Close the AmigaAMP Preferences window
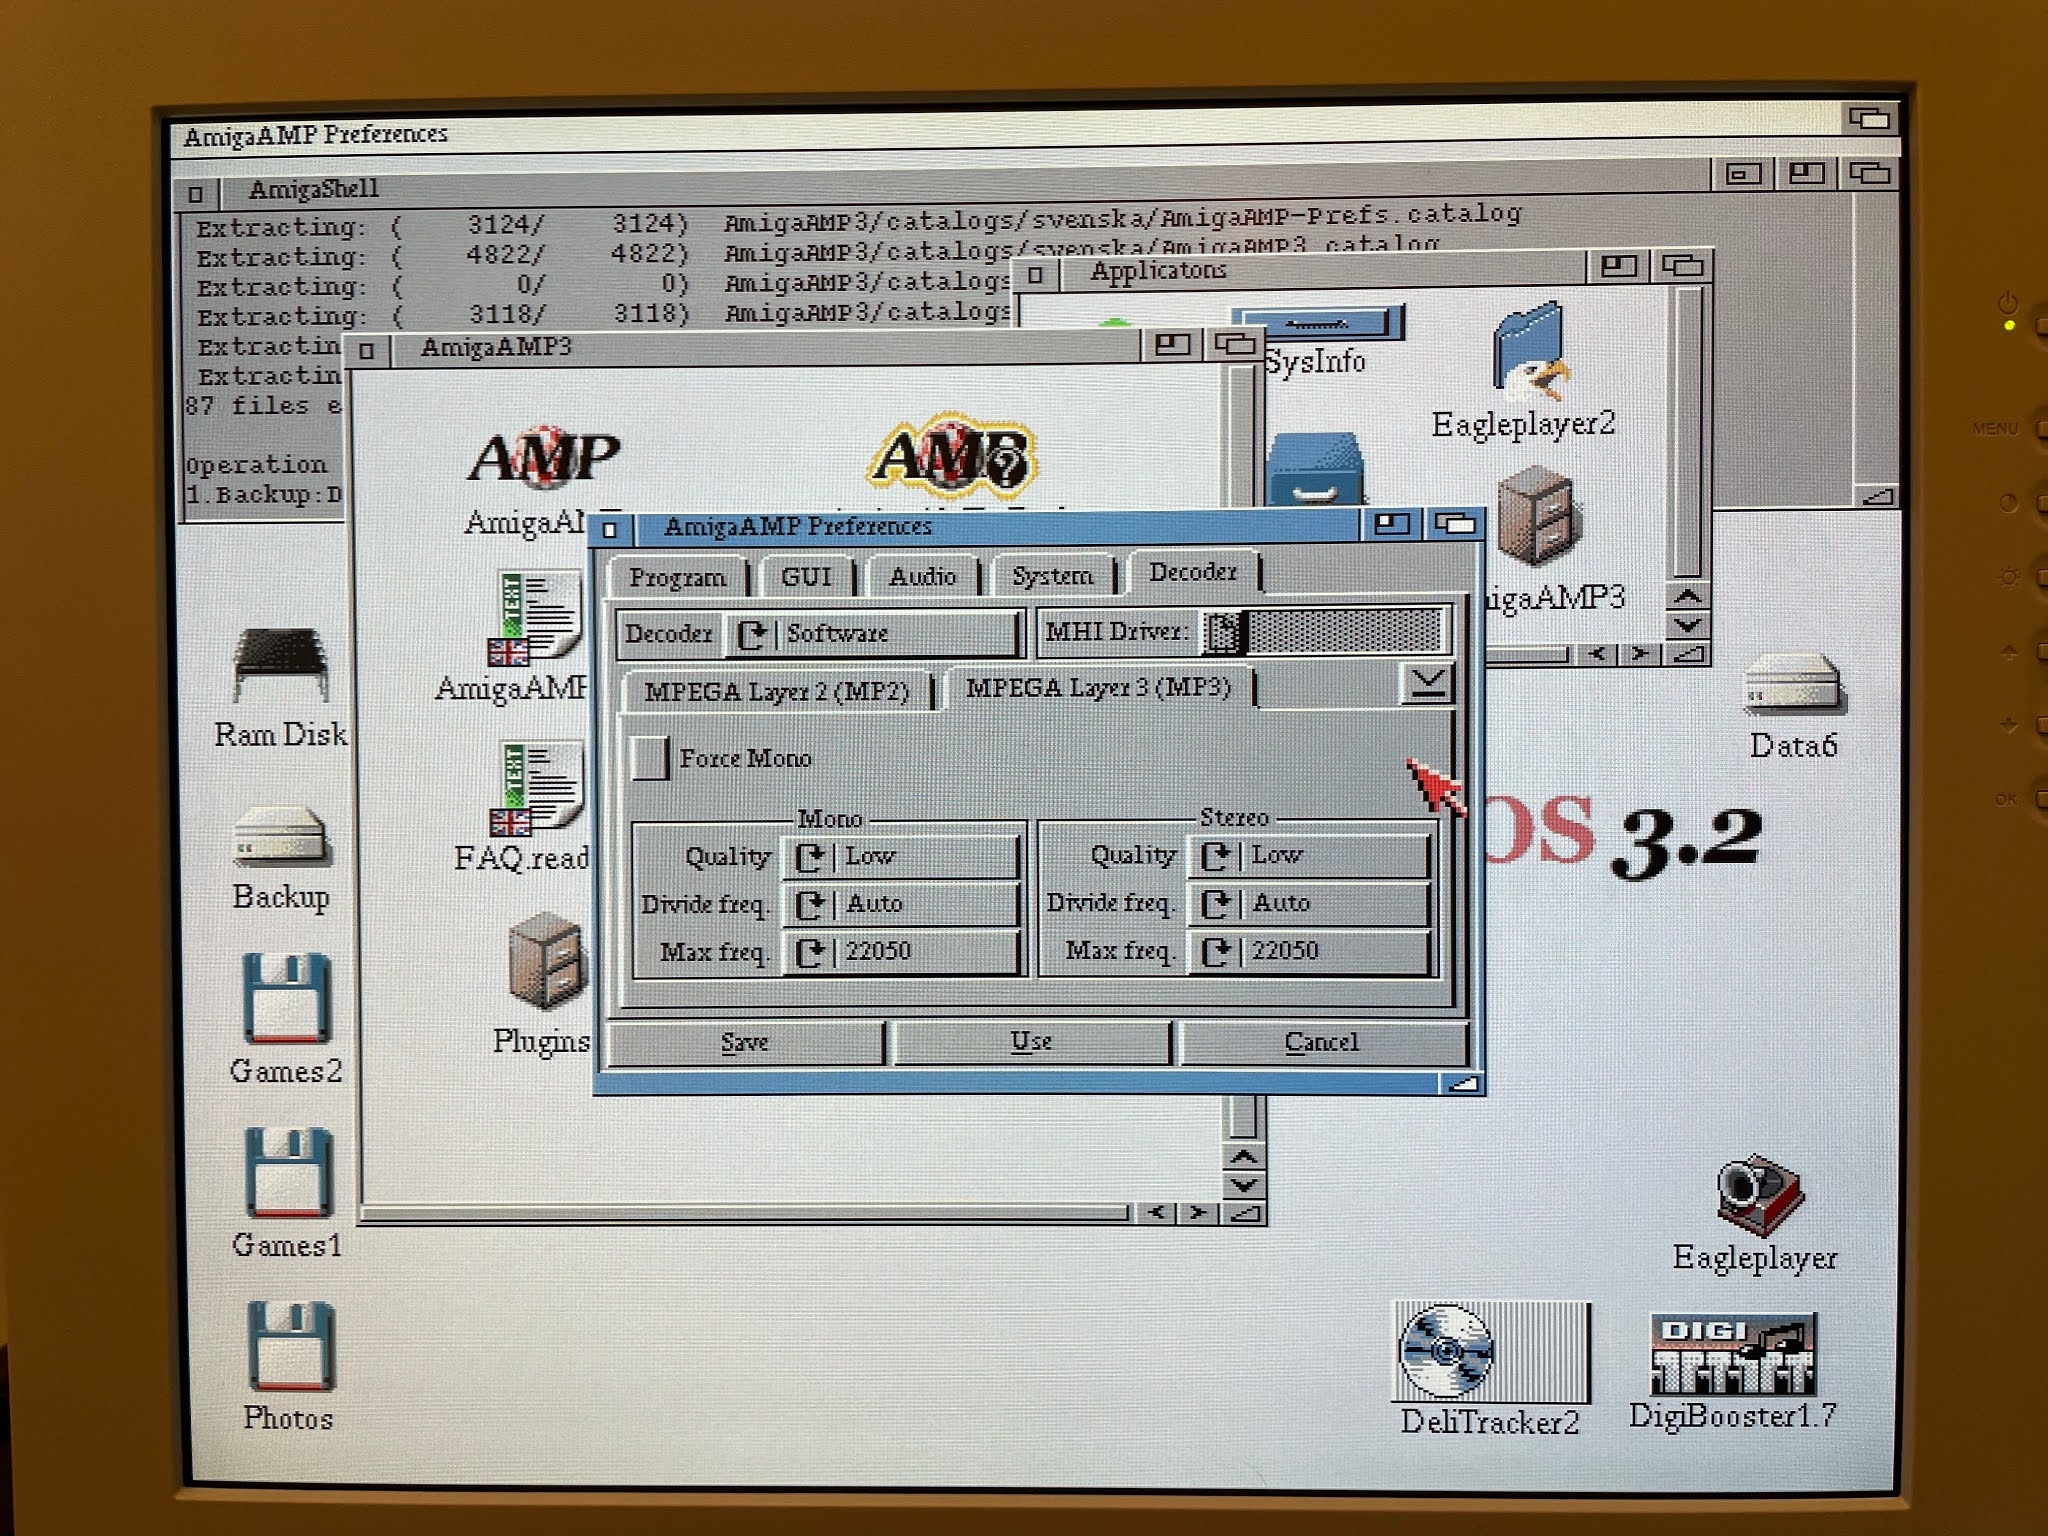Image resolution: width=2048 pixels, height=1536 pixels. click(611, 529)
